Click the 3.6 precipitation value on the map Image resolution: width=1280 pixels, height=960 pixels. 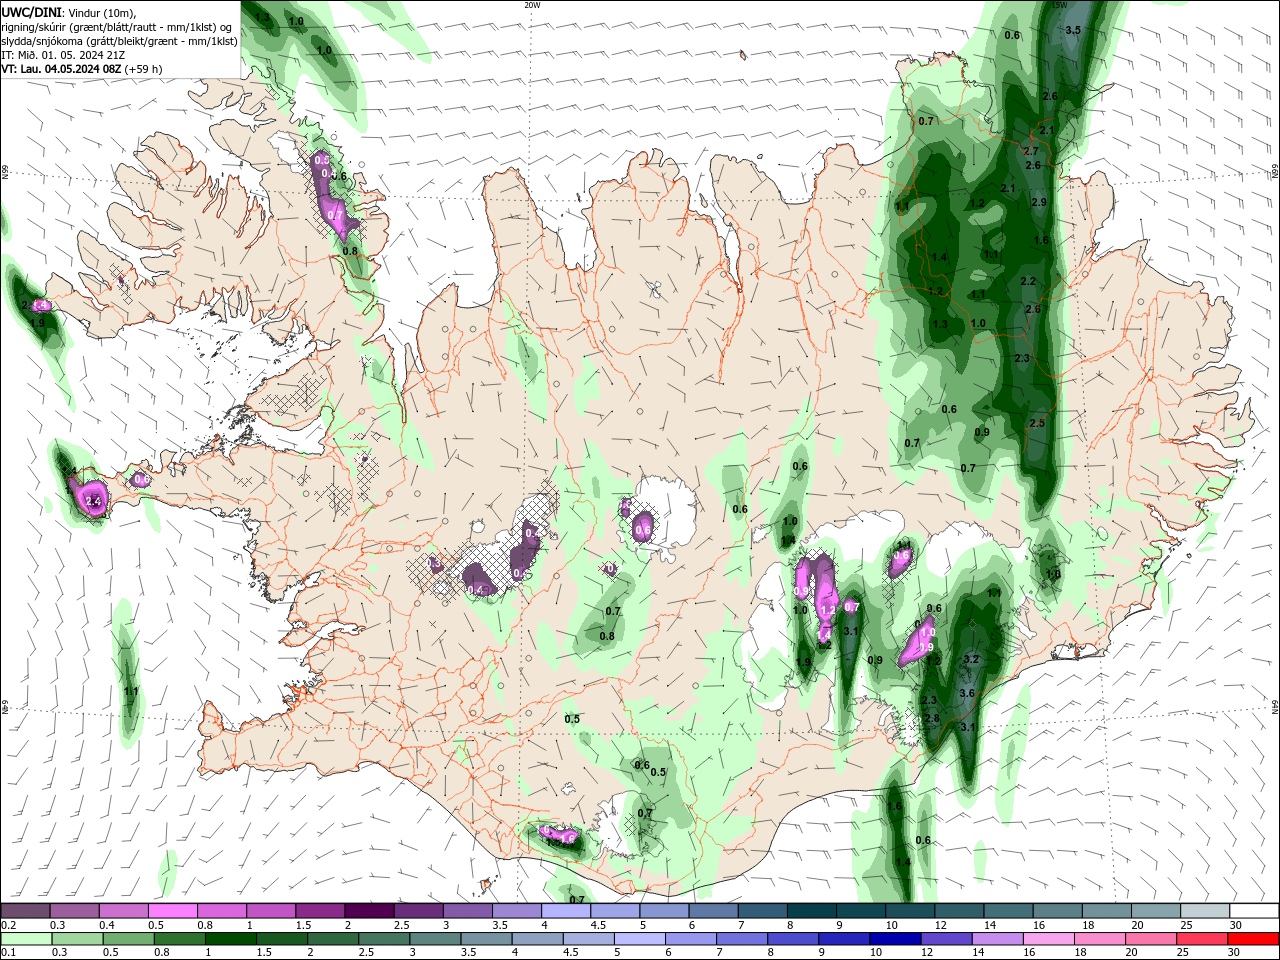[x=966, y=693]
